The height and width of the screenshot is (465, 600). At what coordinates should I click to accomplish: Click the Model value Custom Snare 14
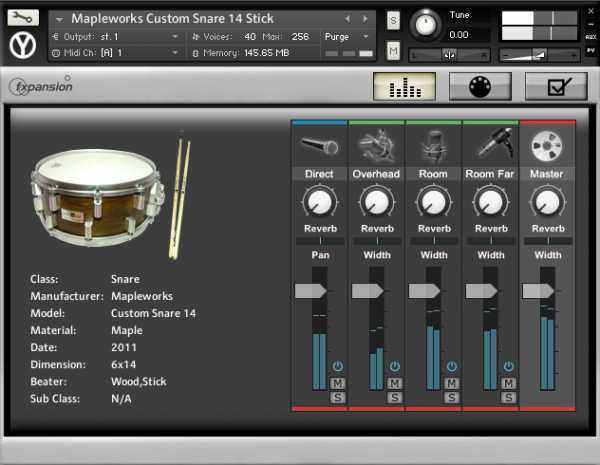153,313
